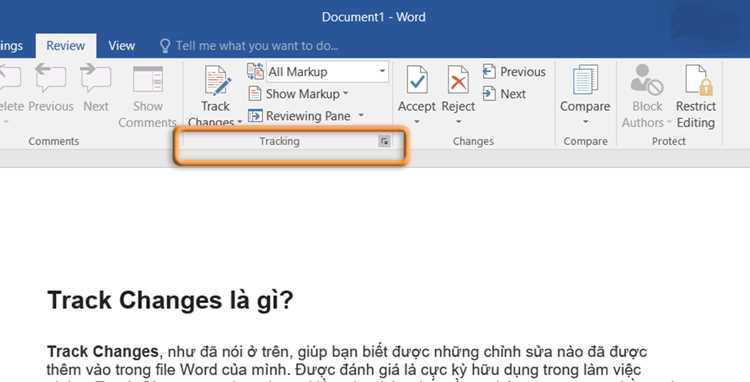Go to Next change in Changes group
This screenshot has height=382, width=750.
(505, 94)
